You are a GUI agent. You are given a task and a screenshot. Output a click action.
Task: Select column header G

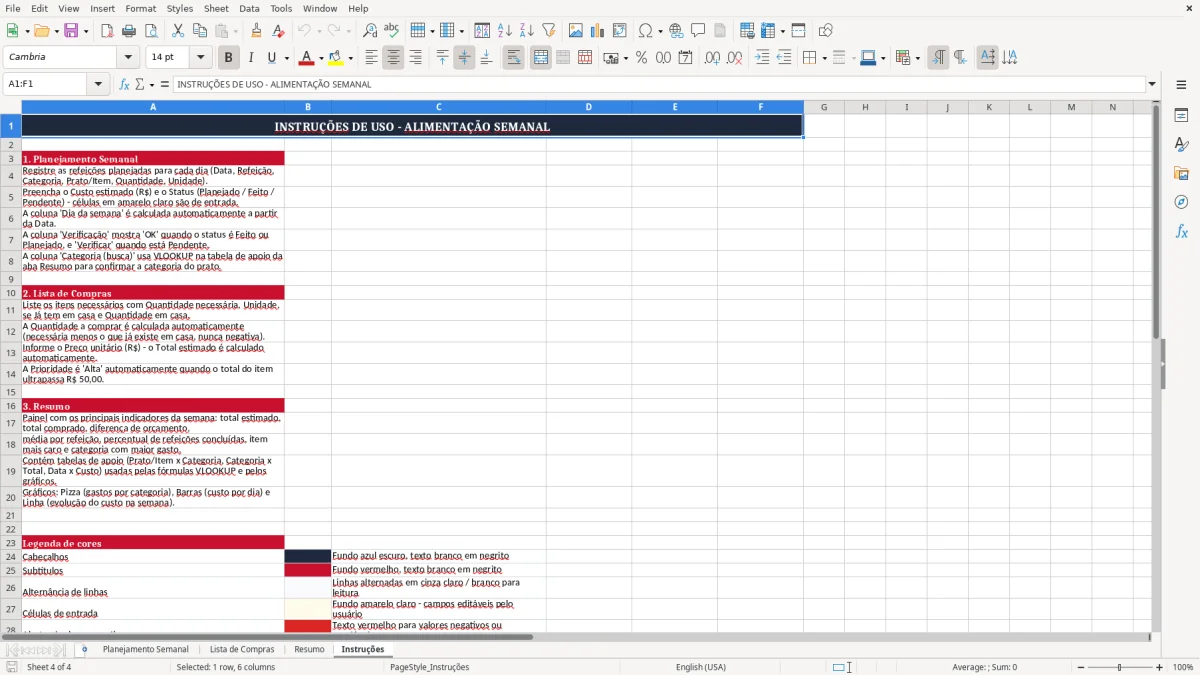click(x=824, y=107)
